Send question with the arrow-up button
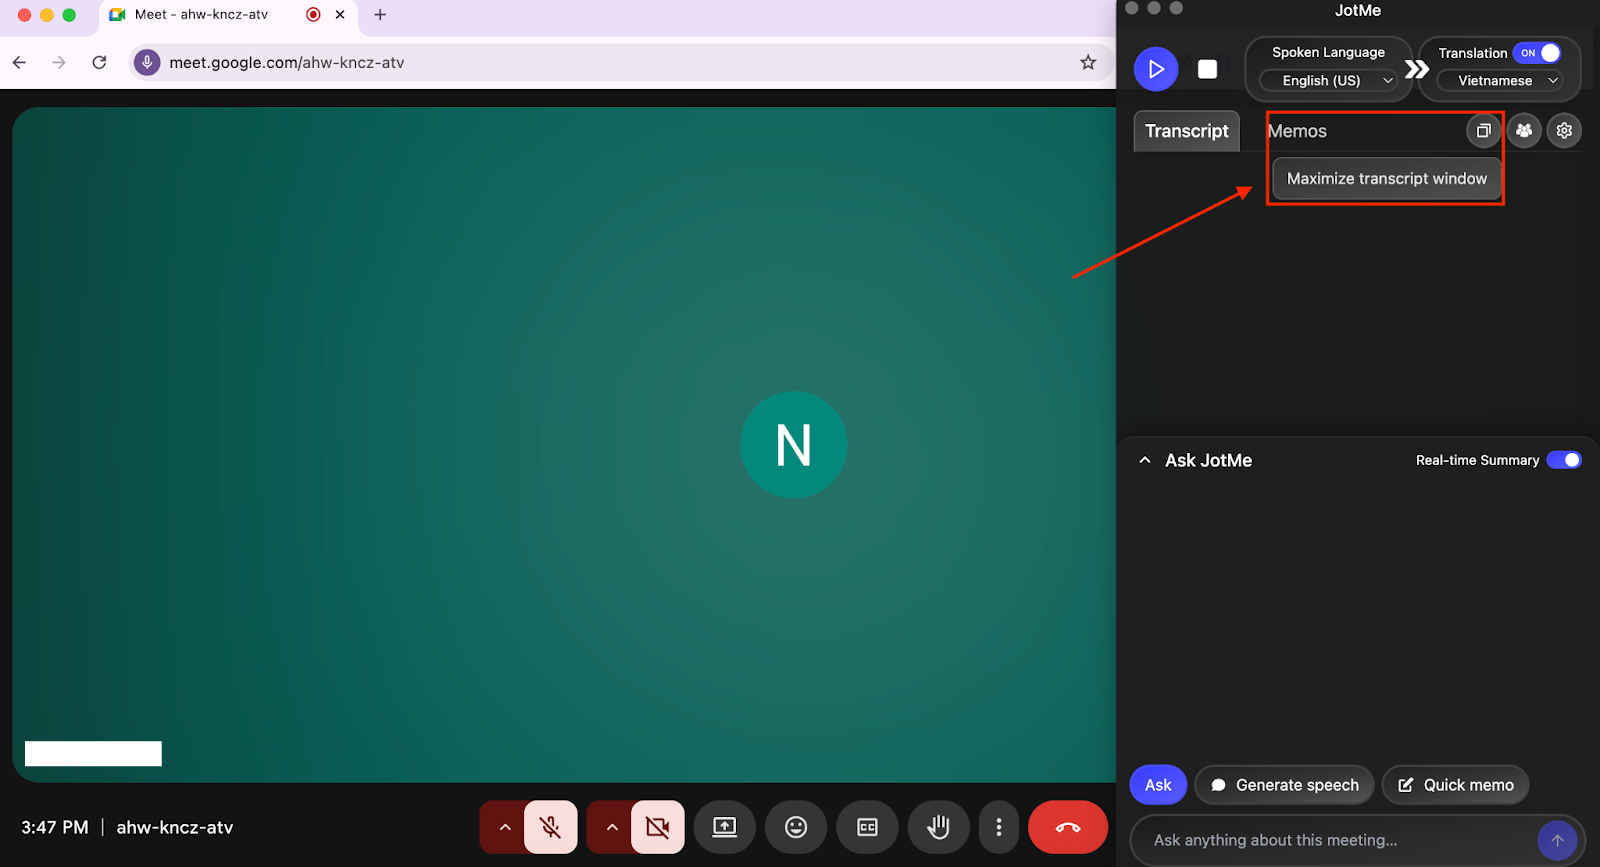 pyautogui.click(x=1557, y=840)
